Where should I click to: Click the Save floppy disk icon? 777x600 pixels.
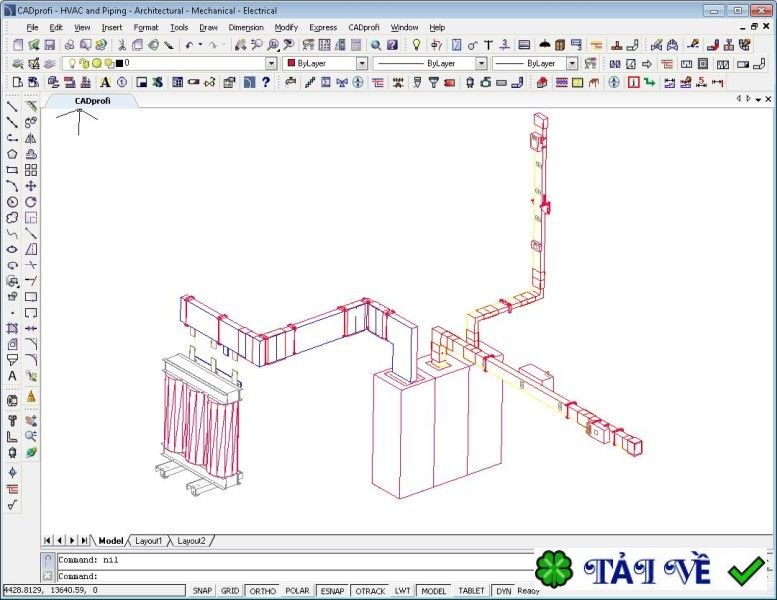tap(50, 45)
